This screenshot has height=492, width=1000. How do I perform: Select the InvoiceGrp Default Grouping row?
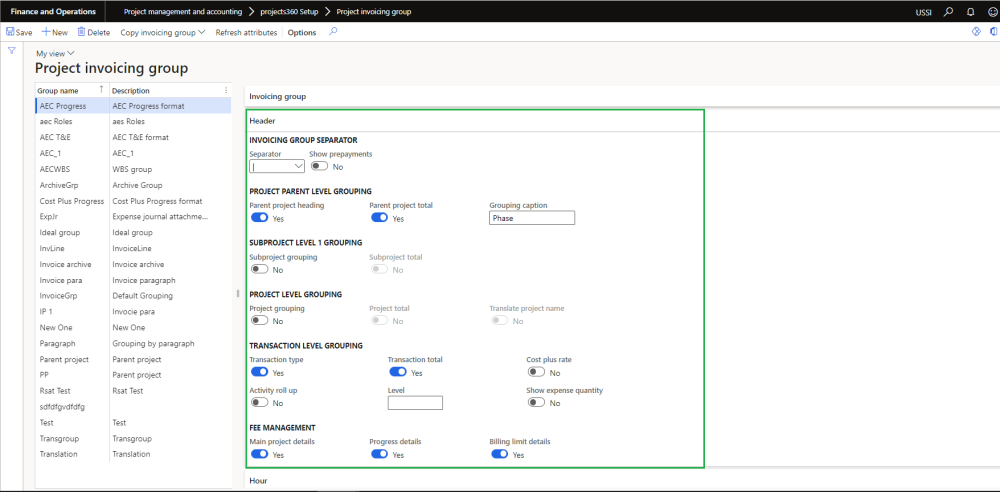click(x=133, y=295)
